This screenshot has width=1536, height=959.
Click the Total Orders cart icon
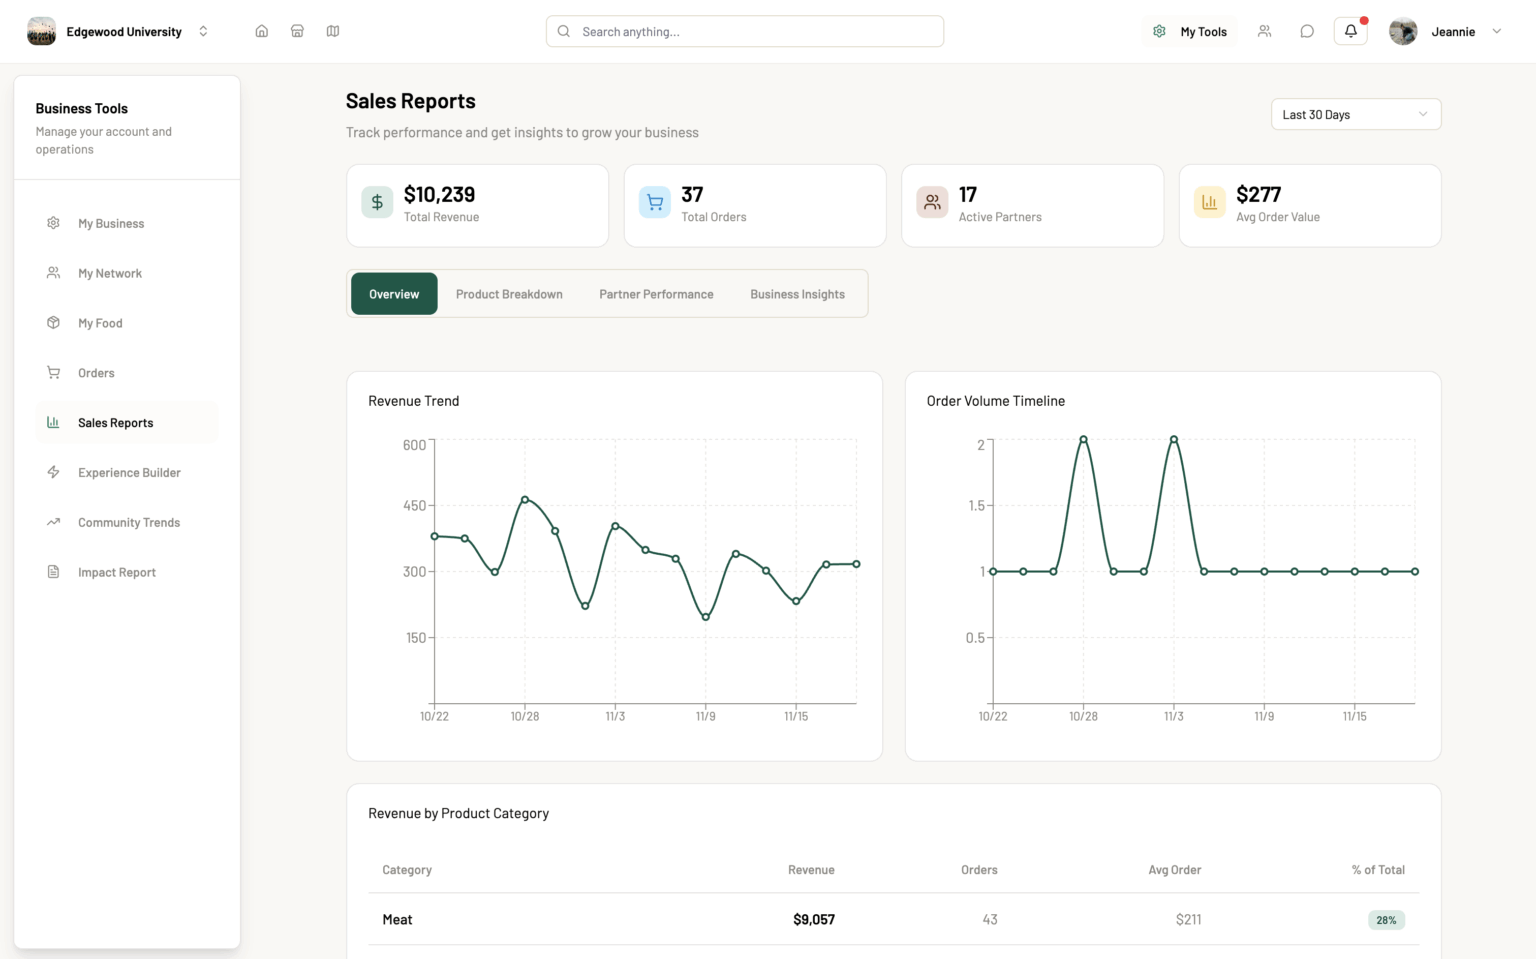654,202
